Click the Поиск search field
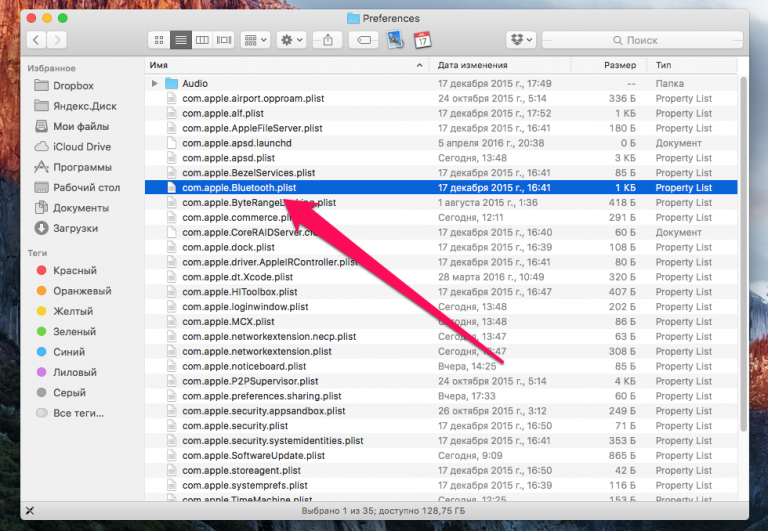Screen dimensions: 768x531 642,40
